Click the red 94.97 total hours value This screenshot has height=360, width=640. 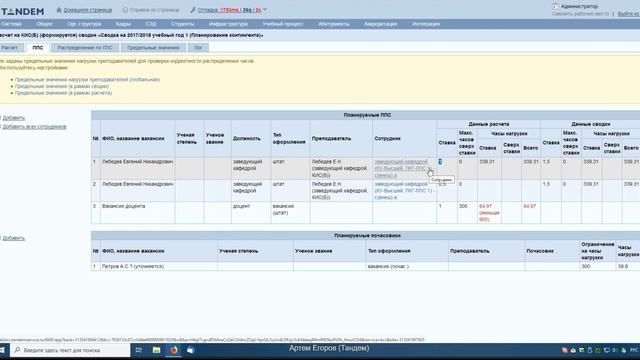[529, 206]
